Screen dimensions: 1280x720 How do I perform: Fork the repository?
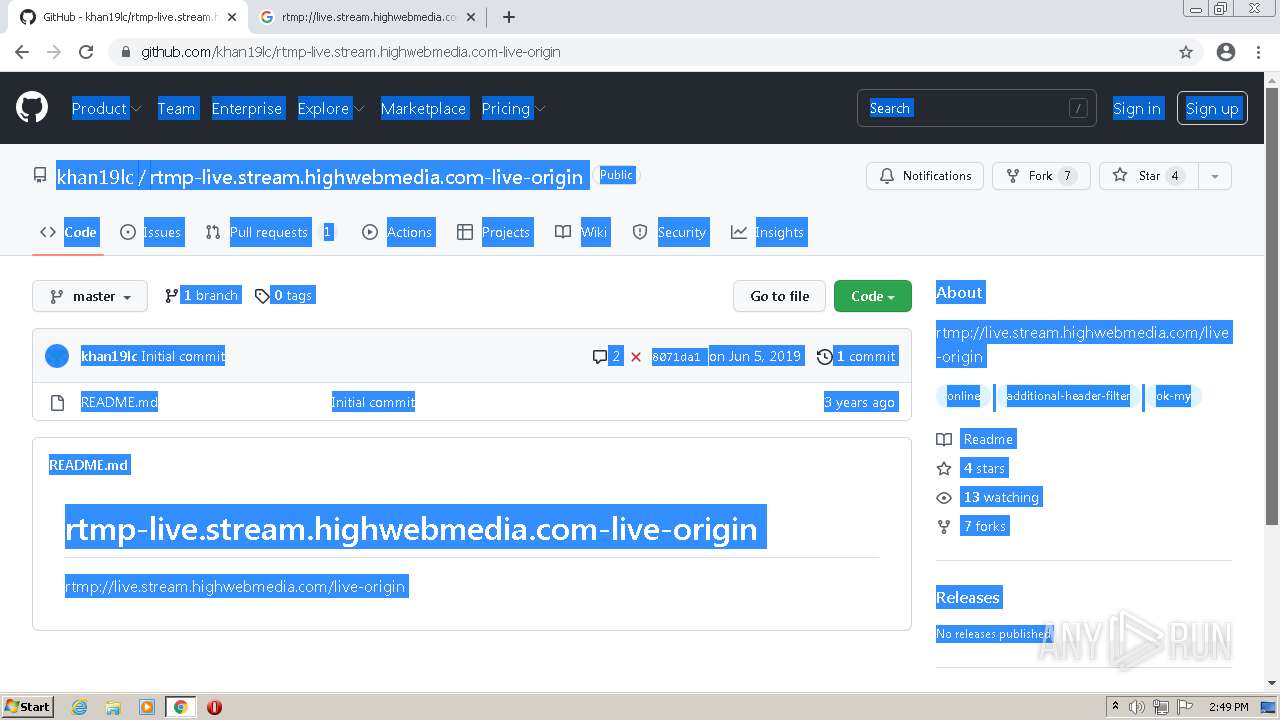(1041, 176)
